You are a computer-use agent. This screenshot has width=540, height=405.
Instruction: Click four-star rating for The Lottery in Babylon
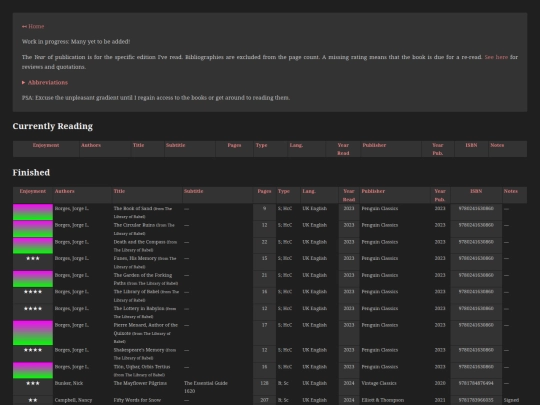click(33, 309)
